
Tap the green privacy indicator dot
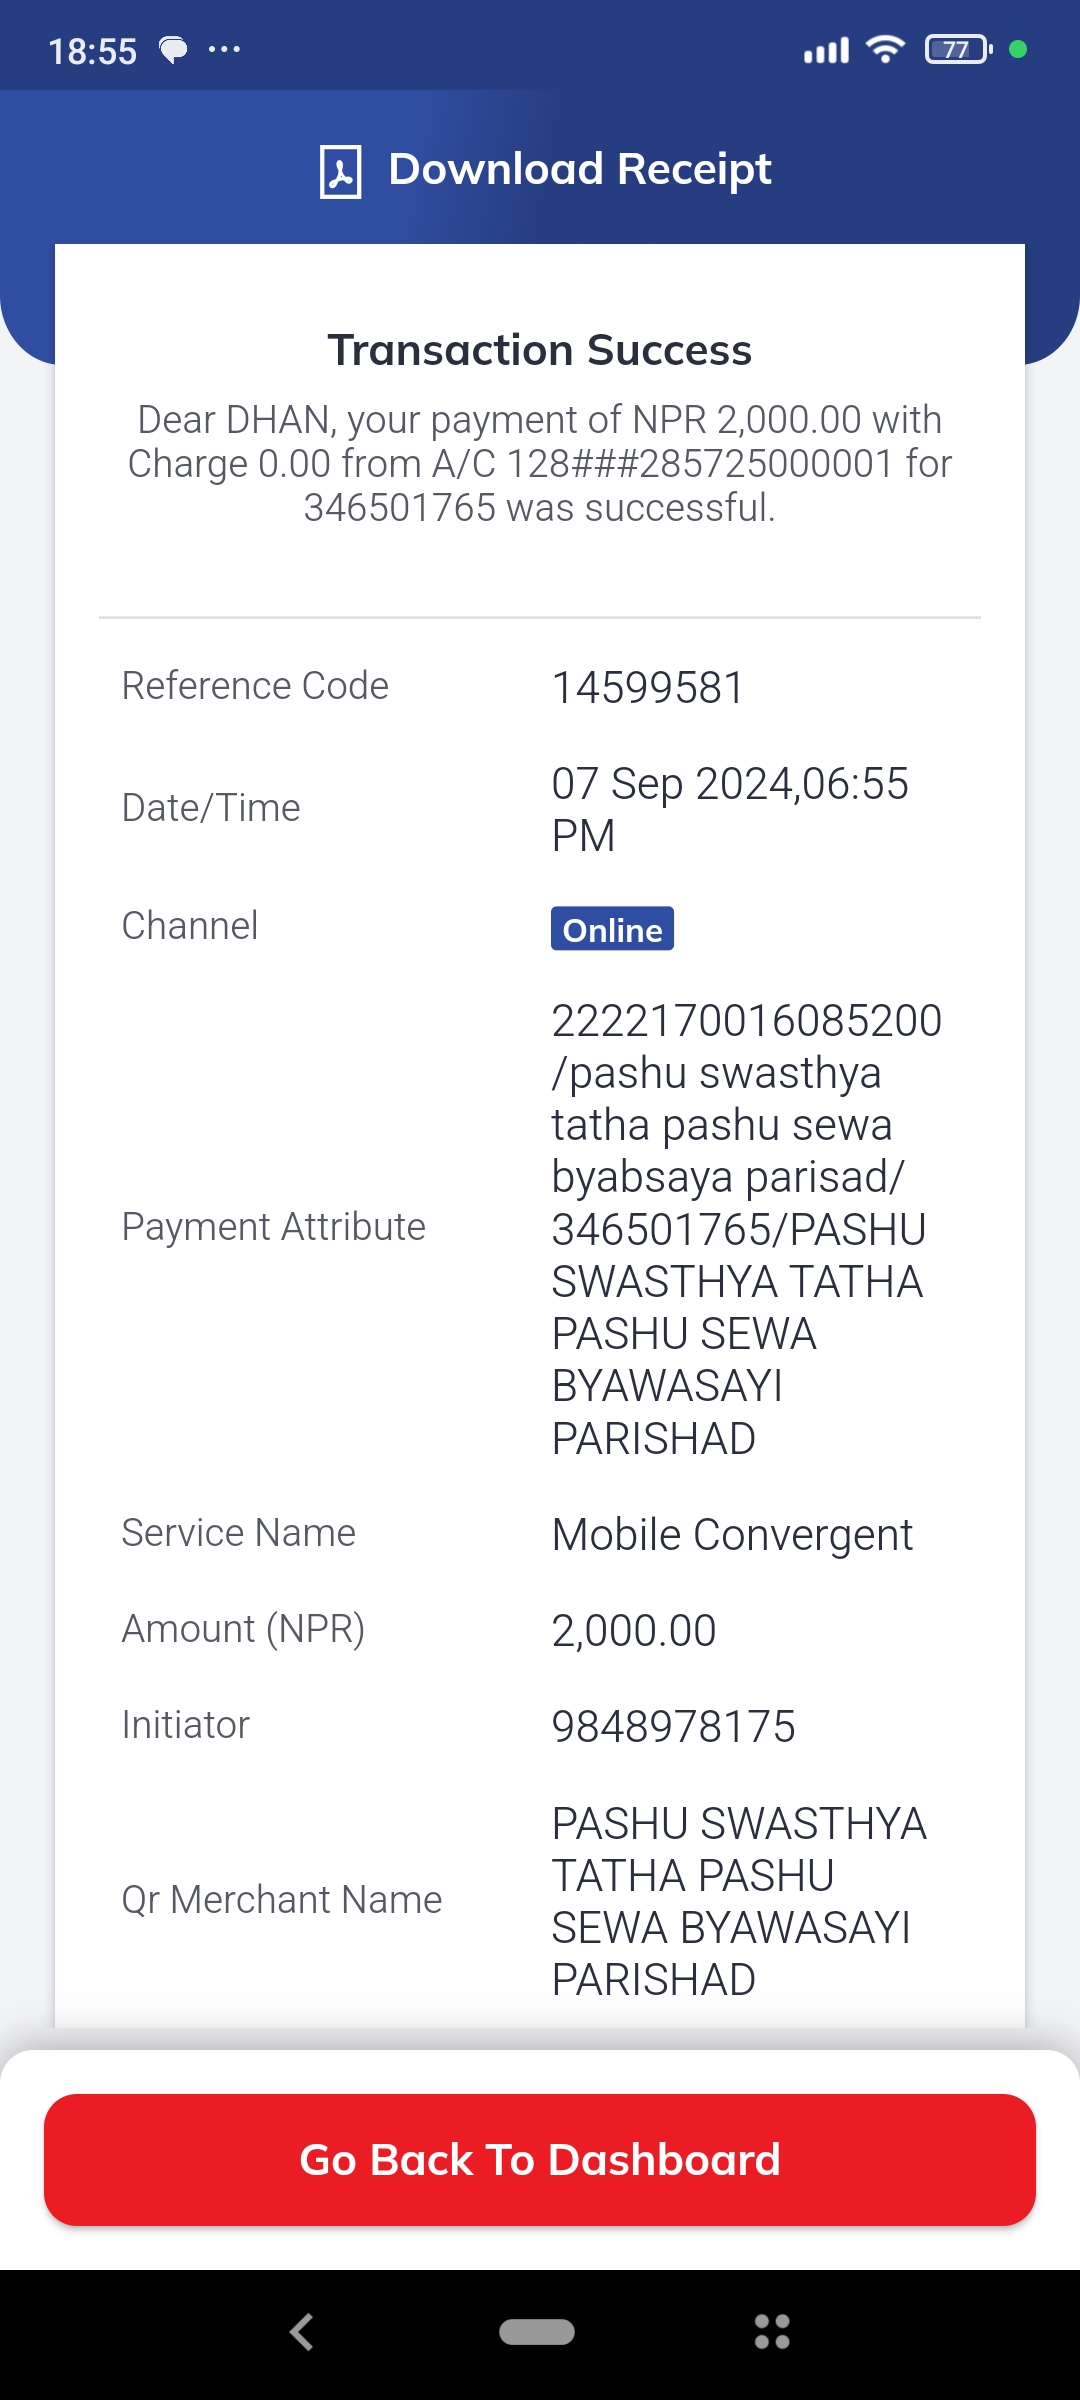point(1018,49)
